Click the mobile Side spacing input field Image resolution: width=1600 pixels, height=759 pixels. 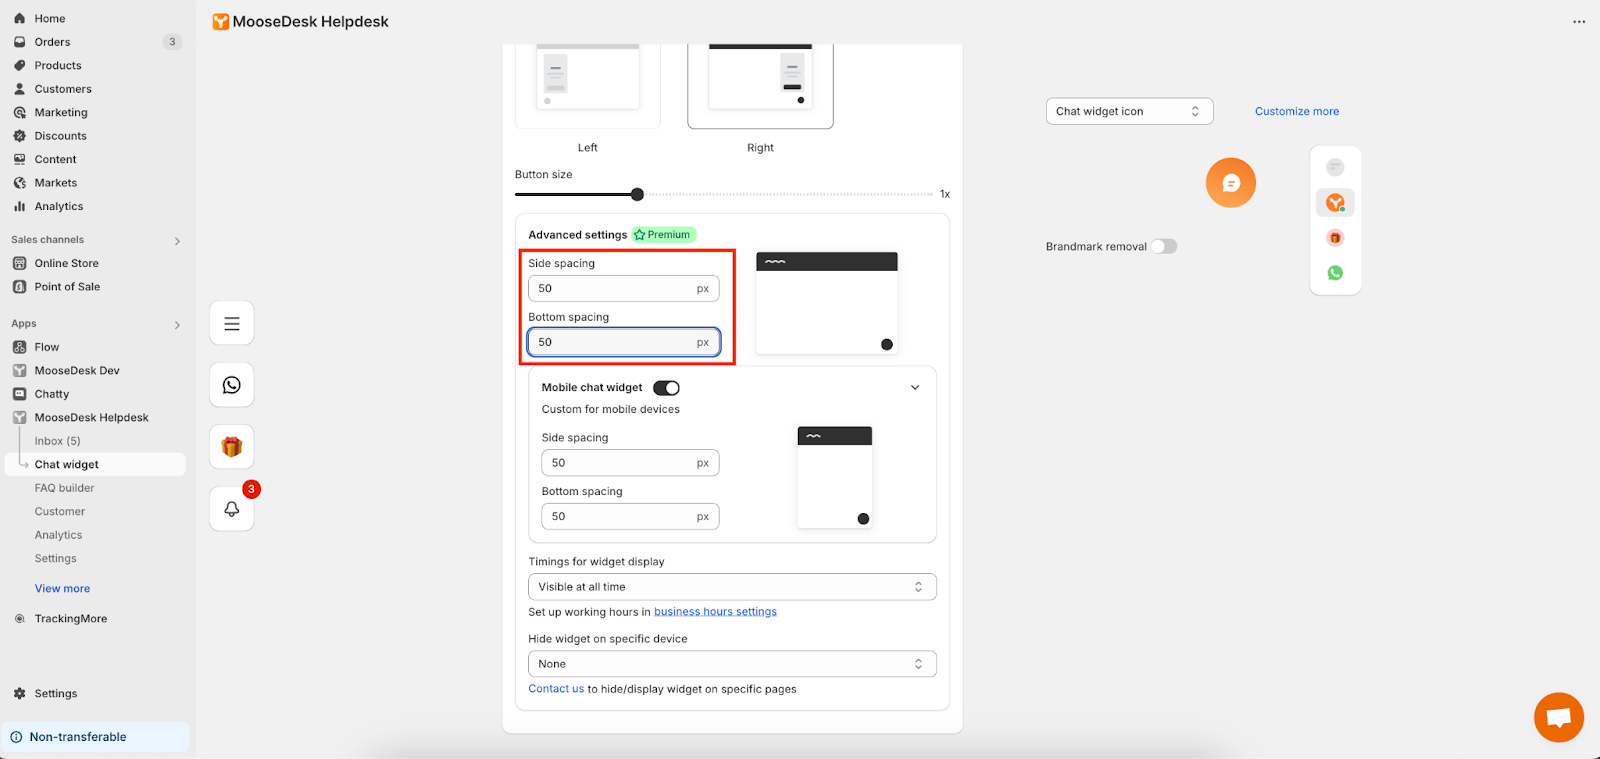coord(630,463)
